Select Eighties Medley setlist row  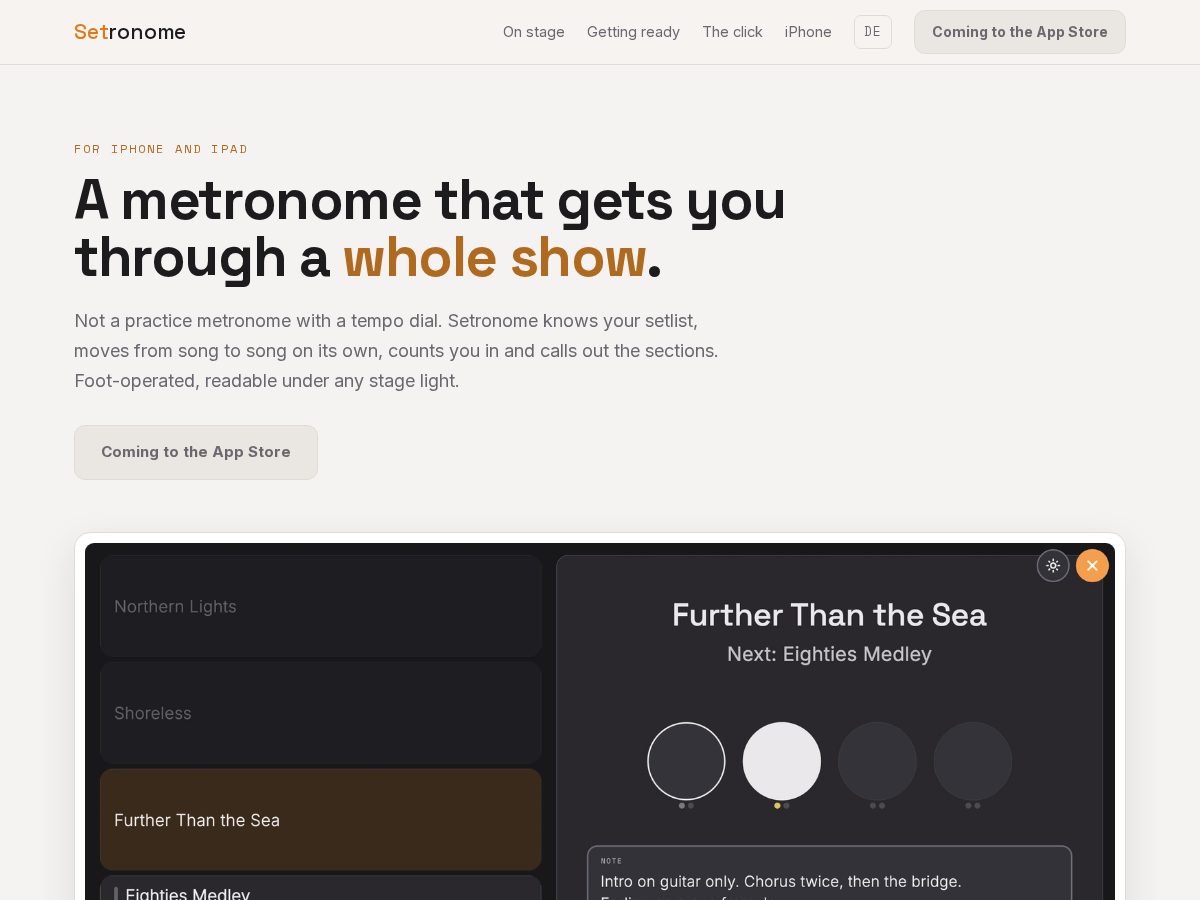pos(321,888)
